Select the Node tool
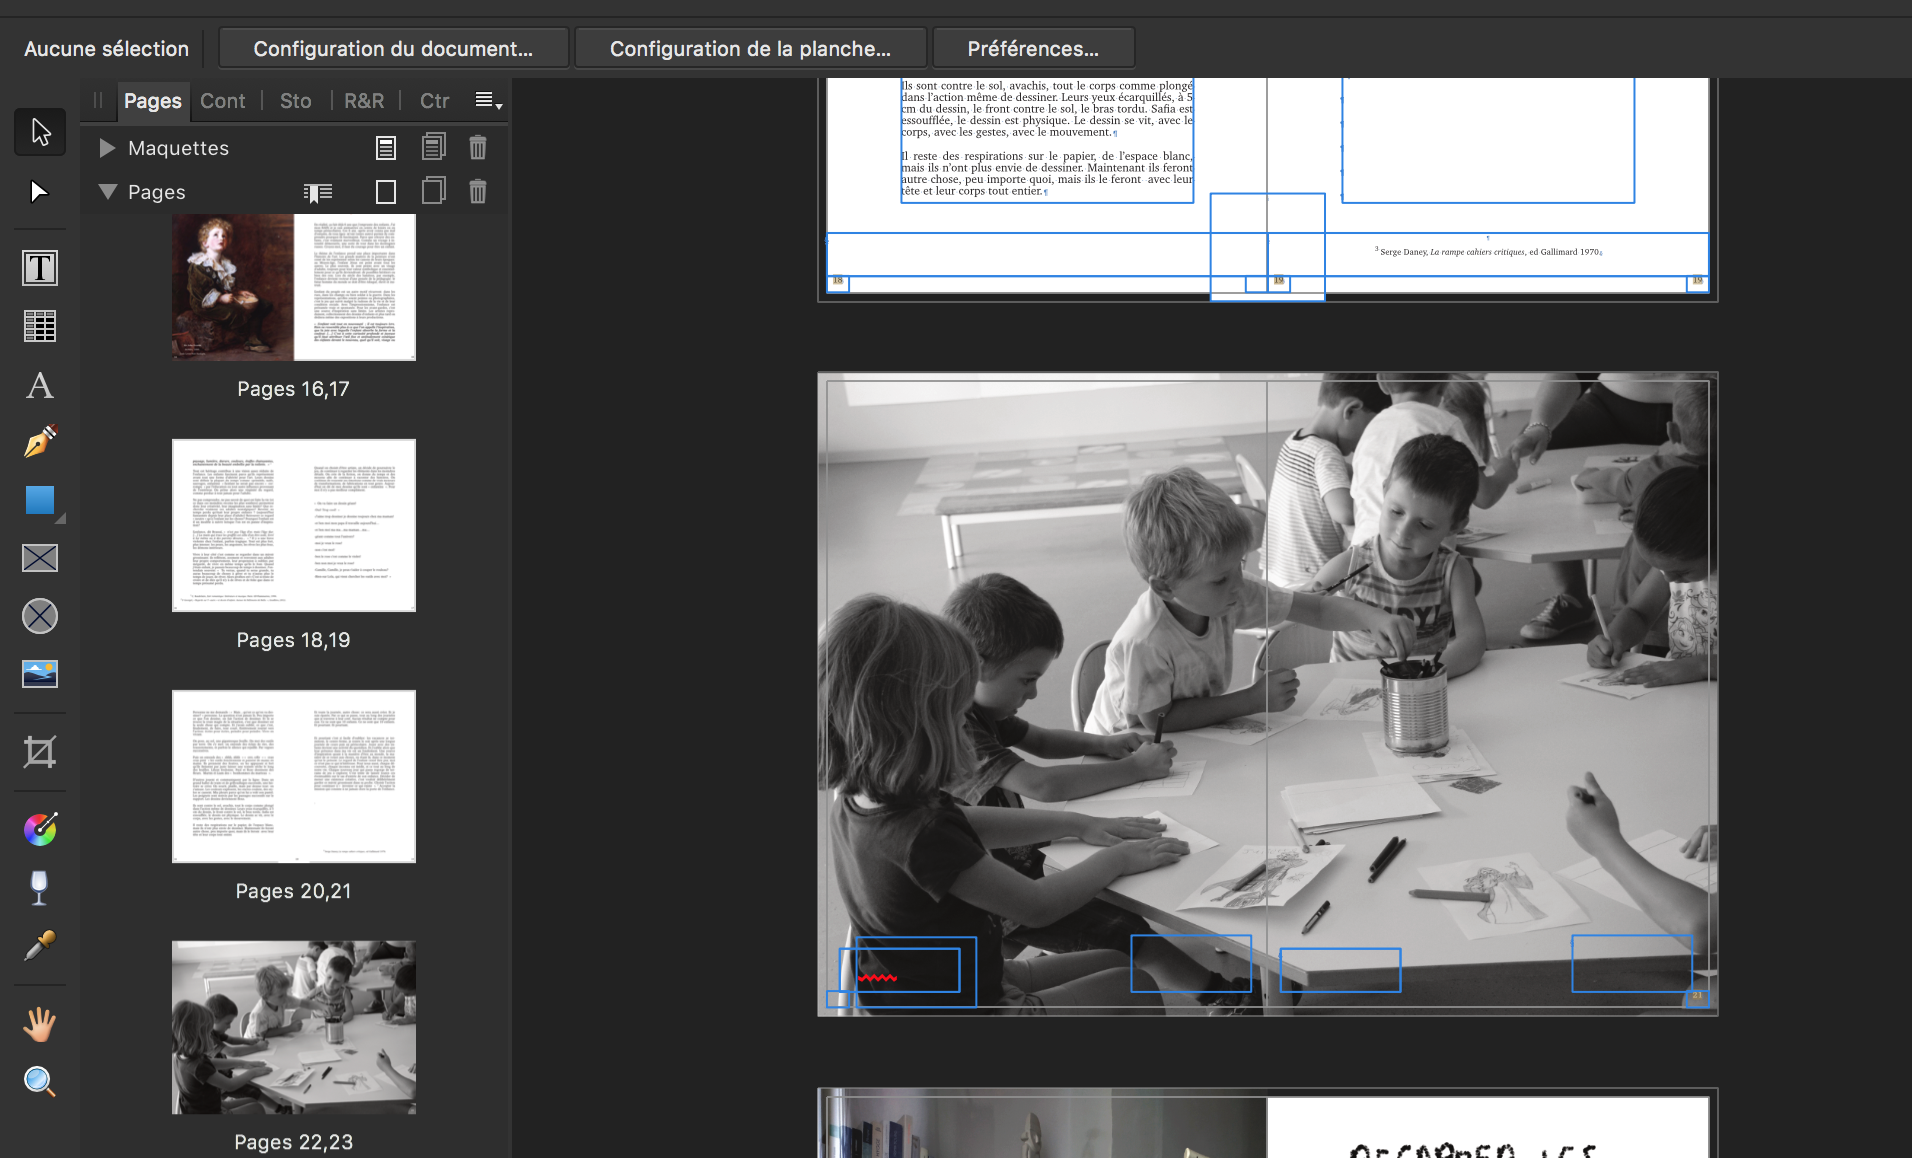Screen dimensions: 1912x1158 coord(40,191)
